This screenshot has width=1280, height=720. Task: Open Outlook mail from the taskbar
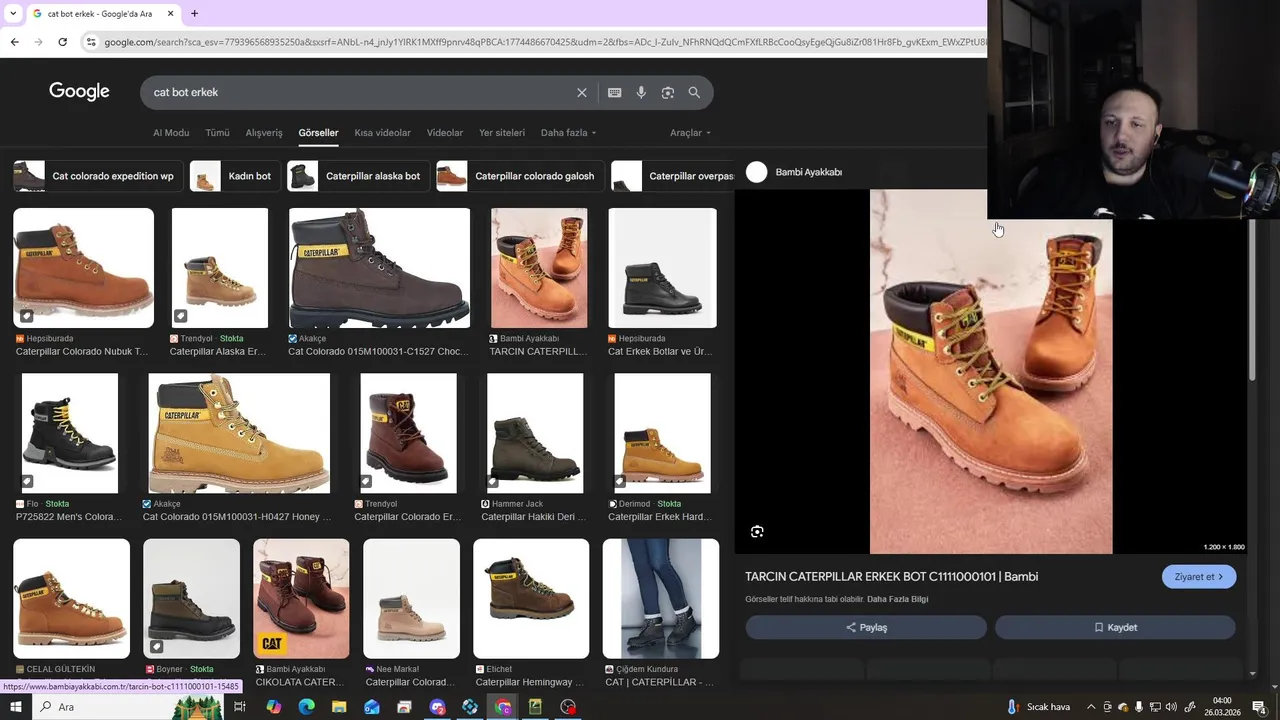pos(372,707)
